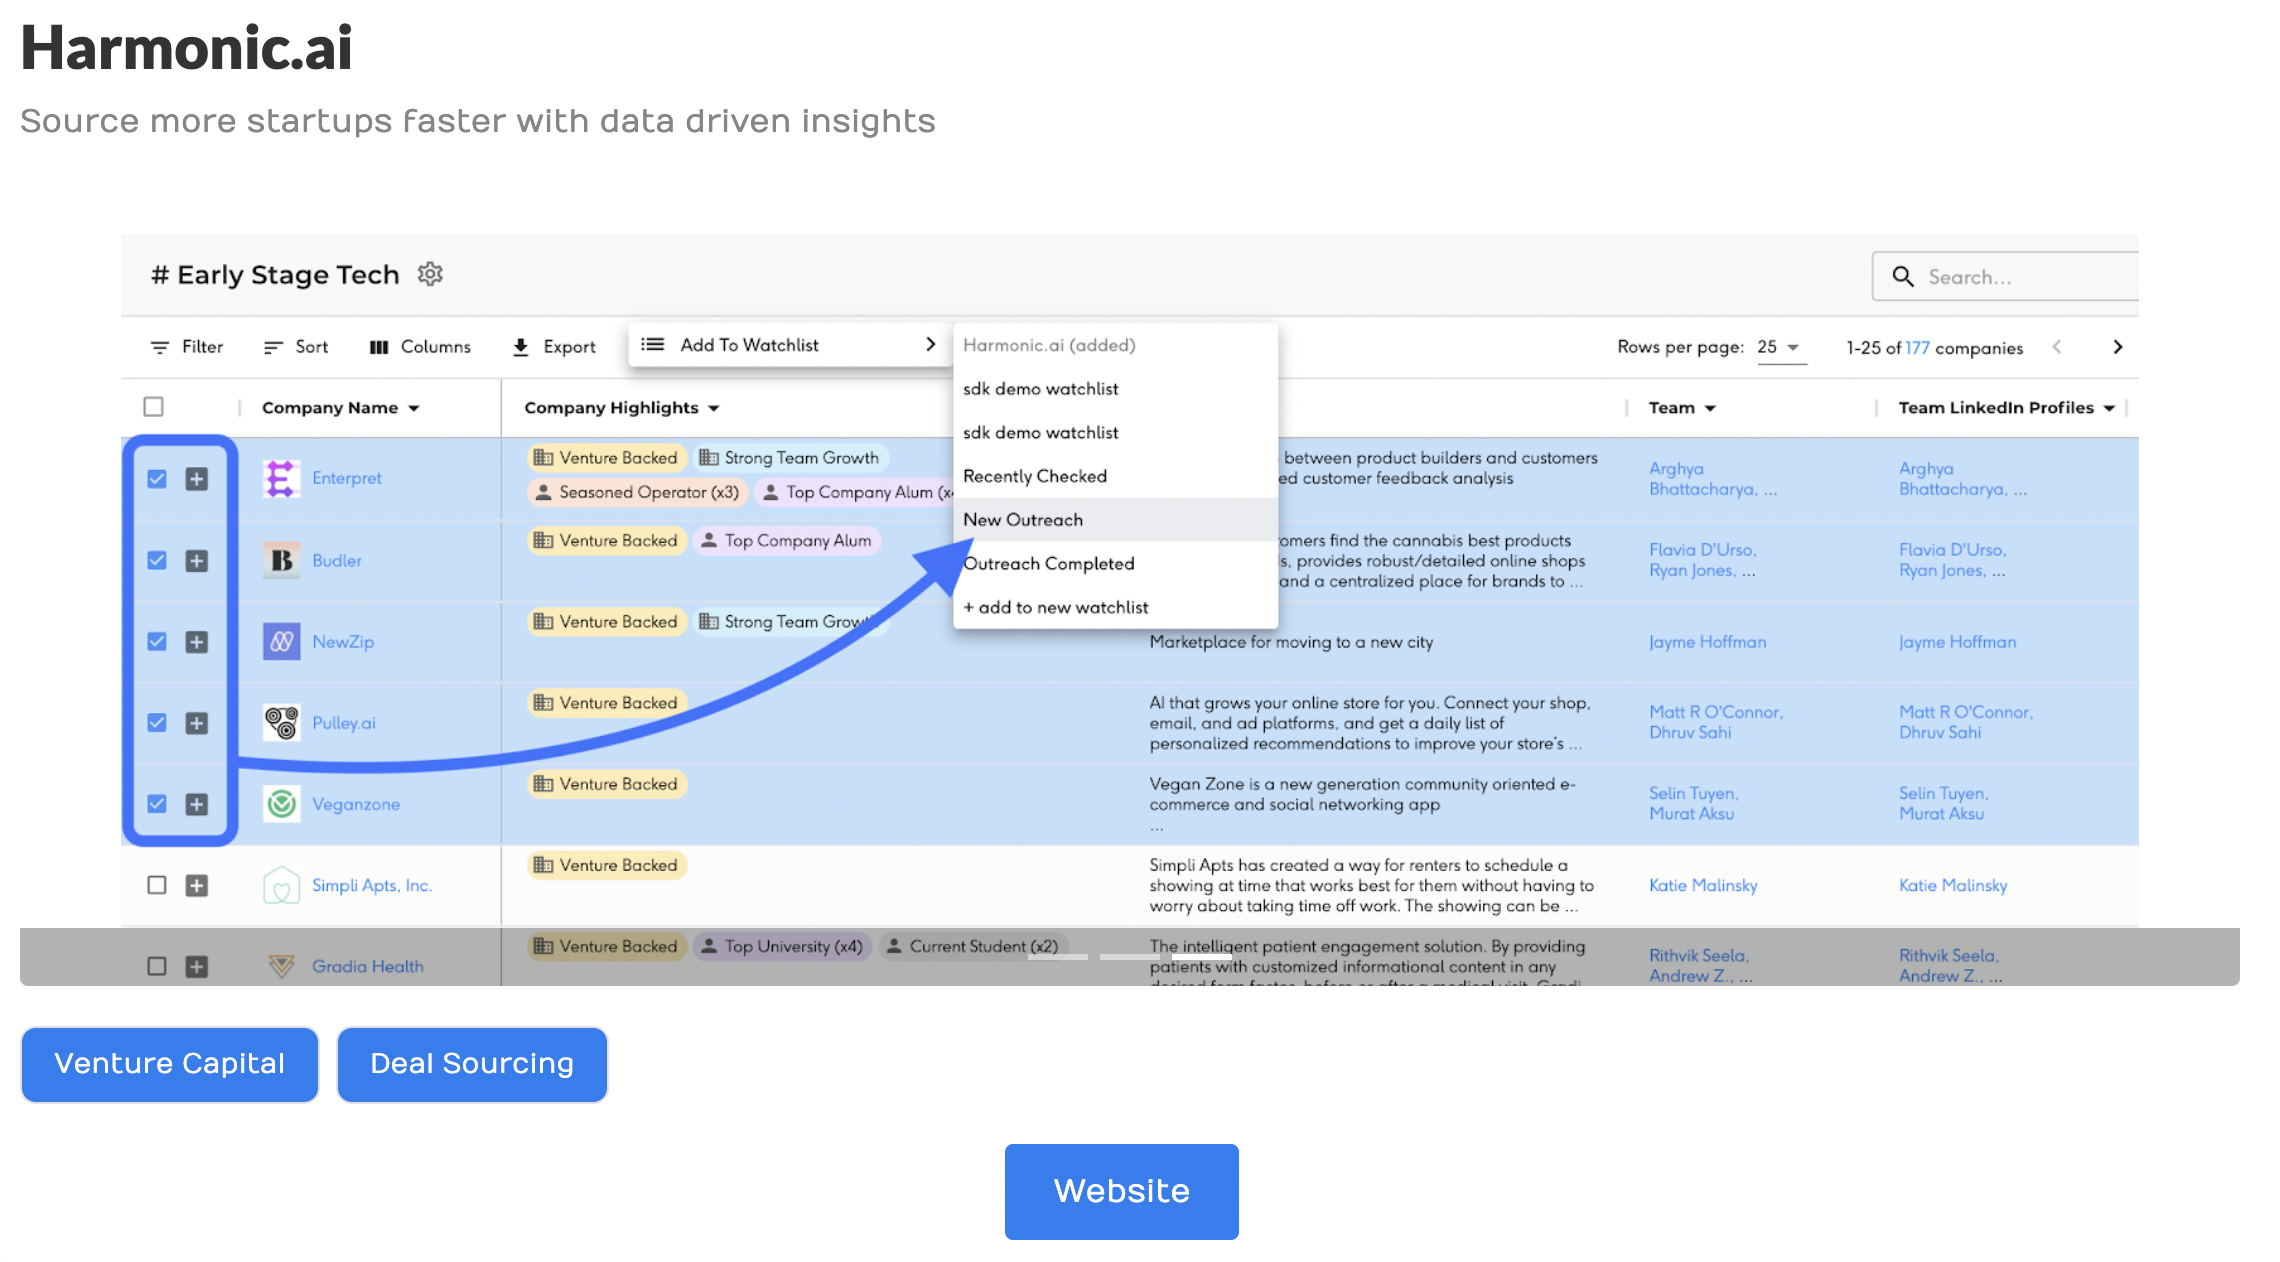Click the Website button
The height and width of the screenshot is (1262, 2280).
click(x=1122, y=1192)
